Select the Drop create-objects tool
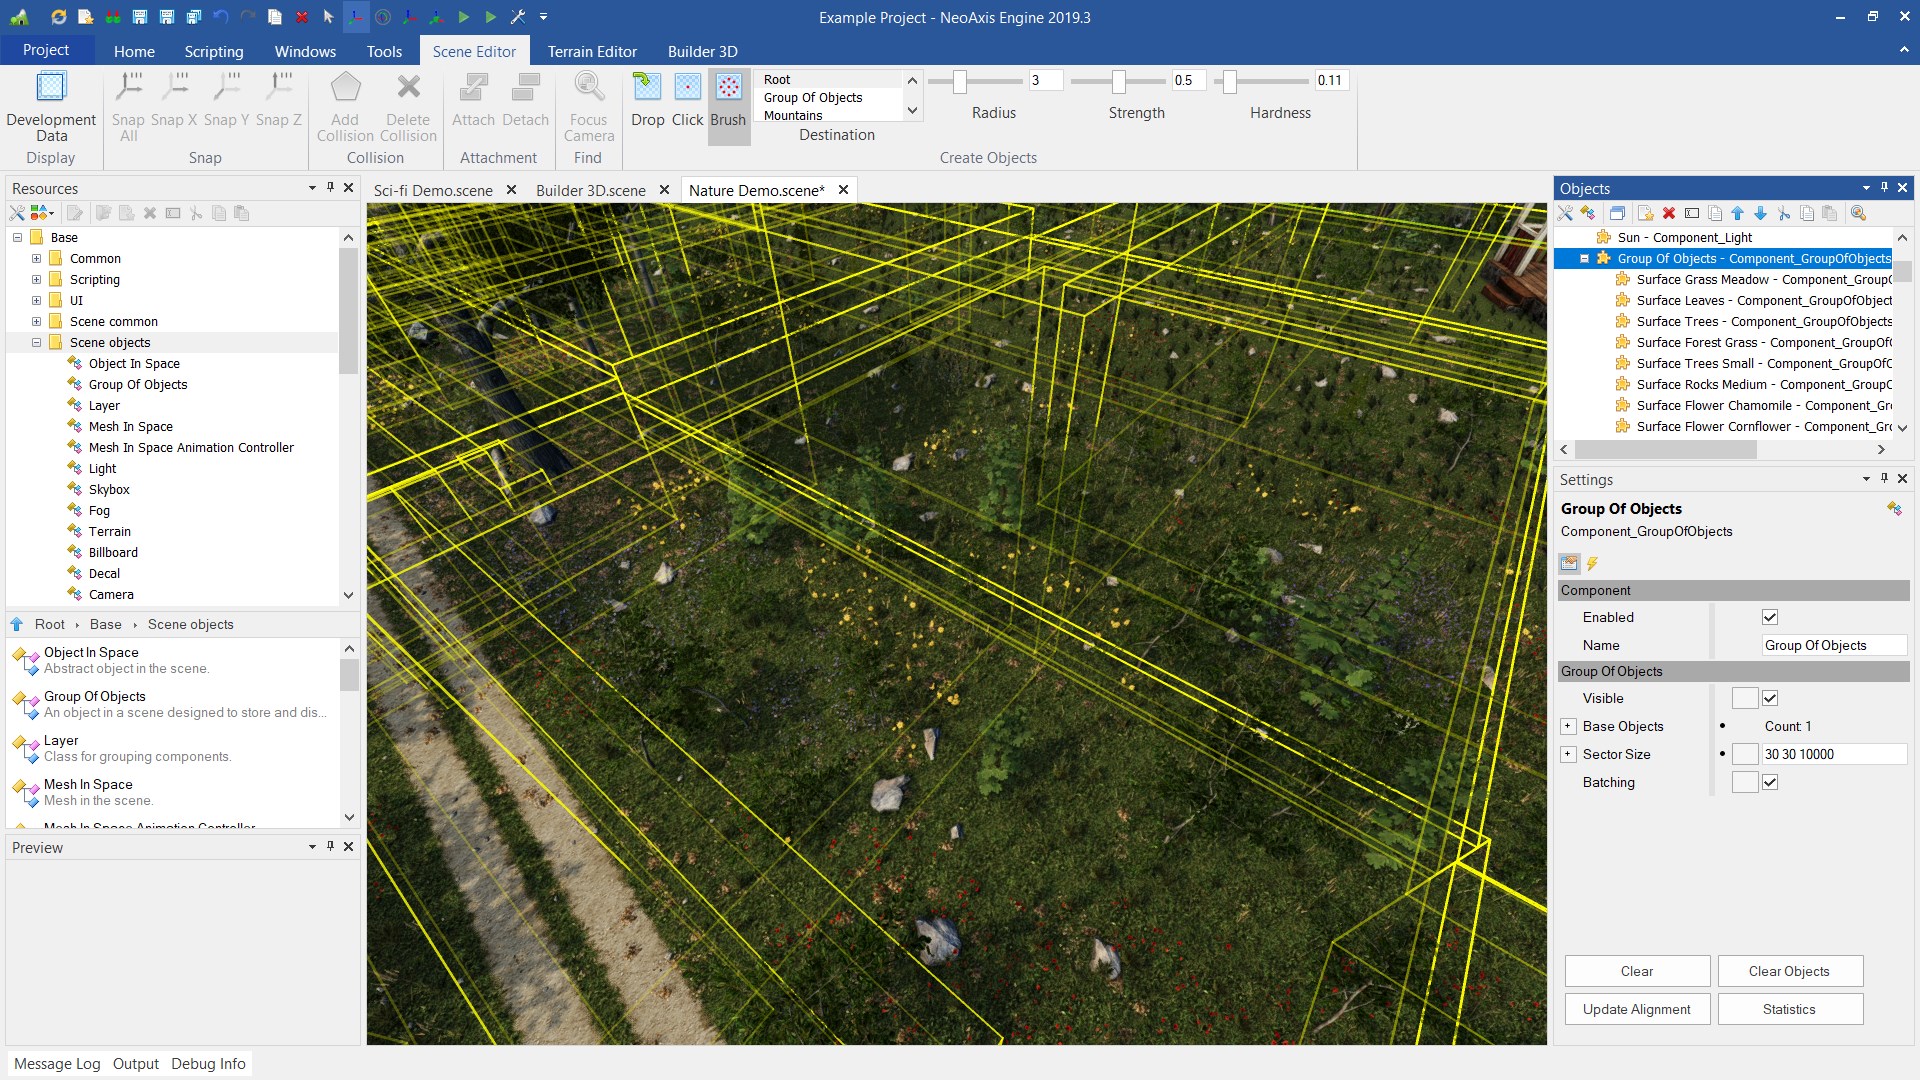This screenshot has width=1920, height=1080. (x=647, y=99)
